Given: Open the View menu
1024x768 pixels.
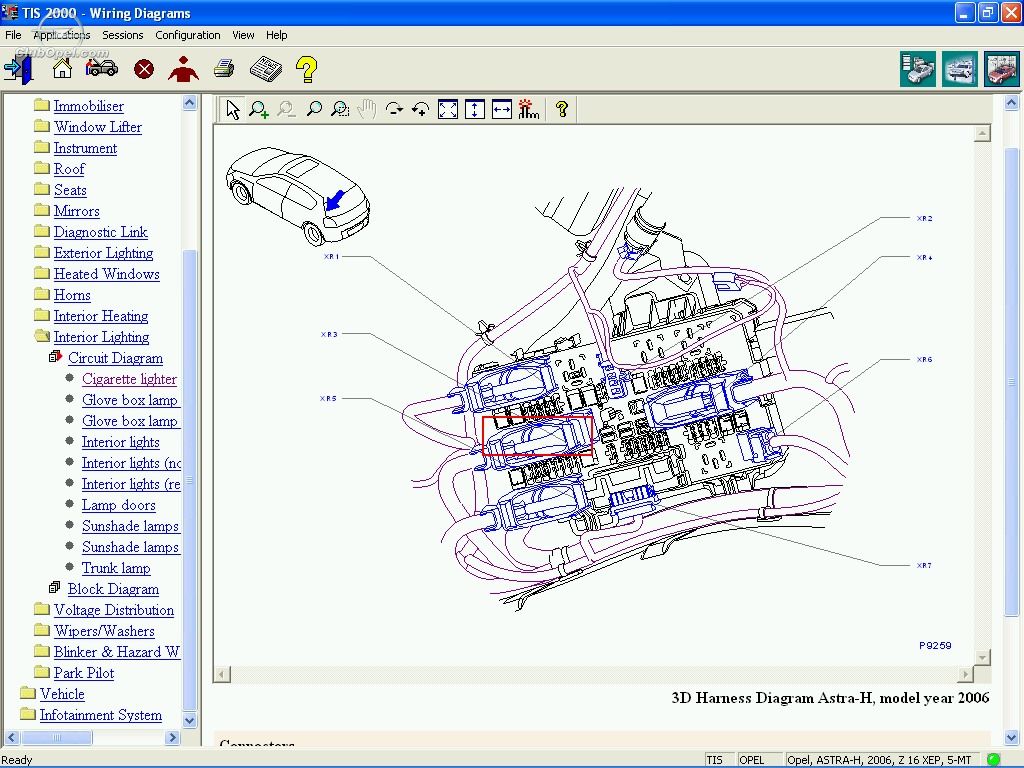Looking at the screenshot, I should point(243,35).
